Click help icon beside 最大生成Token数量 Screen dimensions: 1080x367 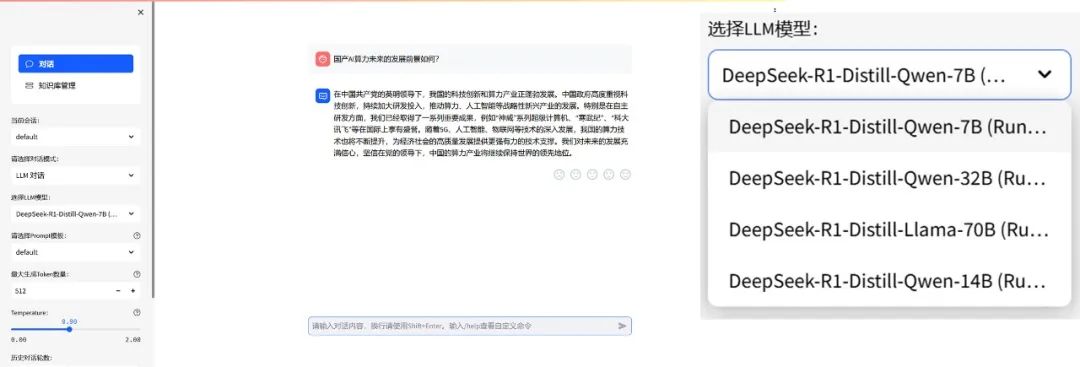(x=136, y=274)
